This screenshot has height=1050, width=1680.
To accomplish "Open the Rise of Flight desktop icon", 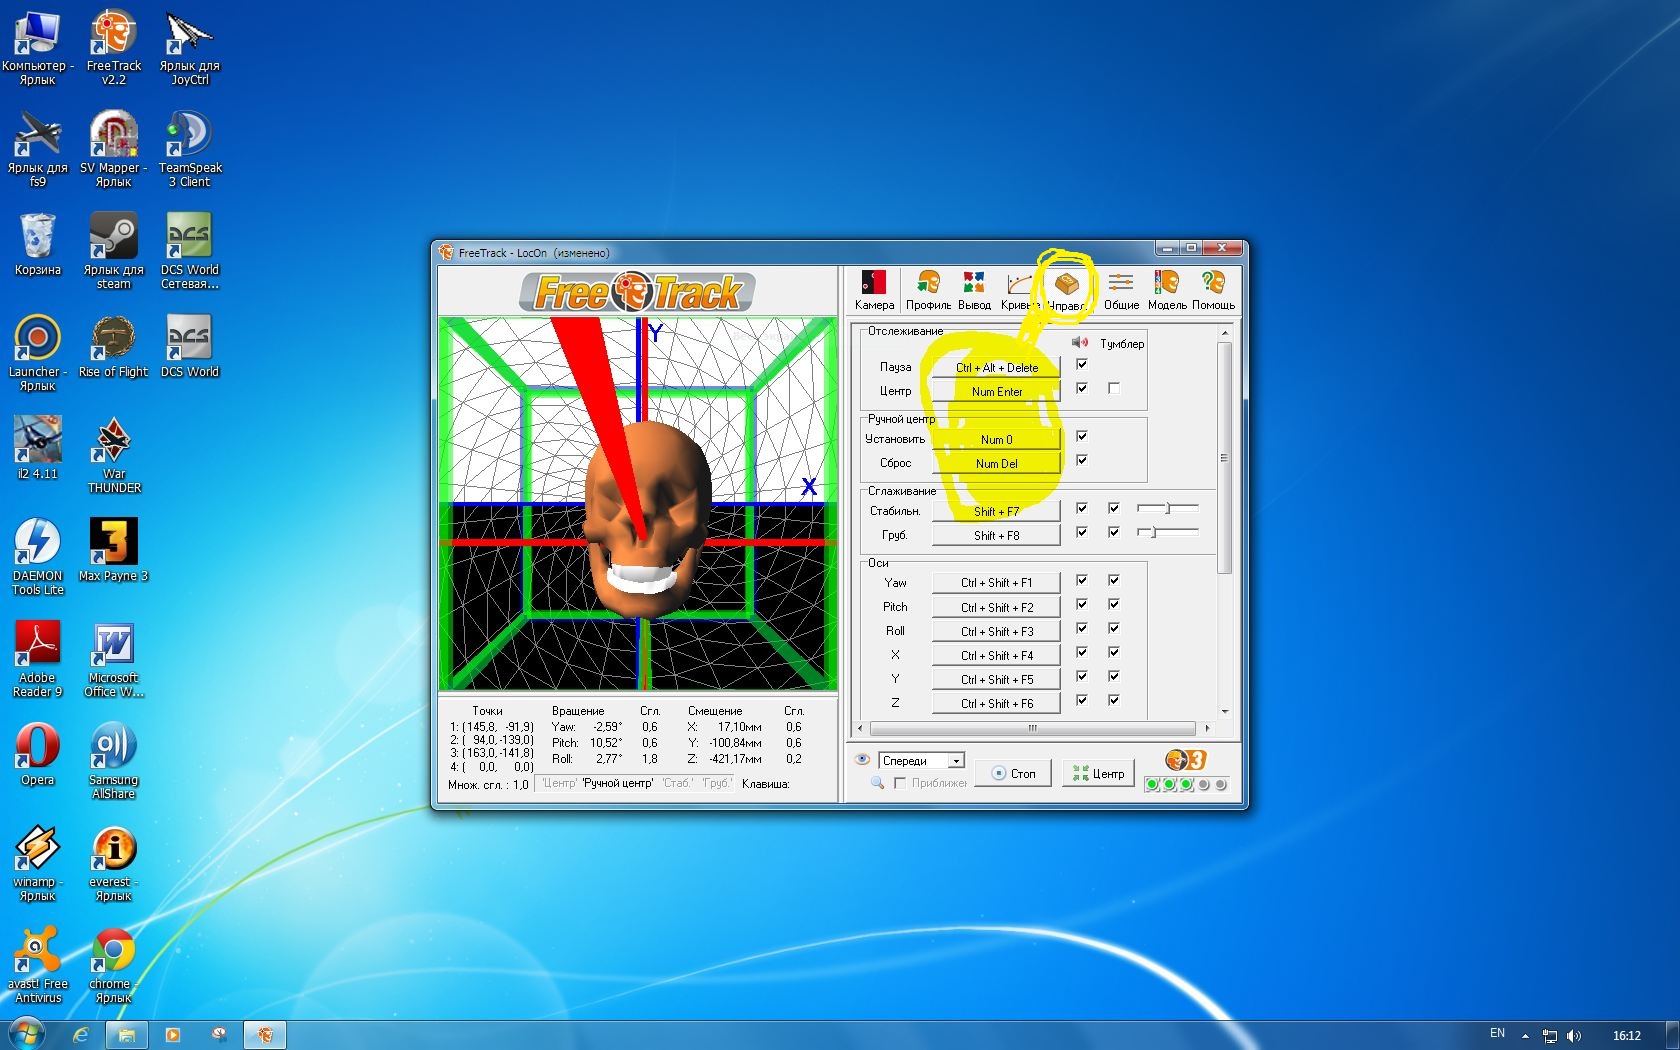I will tap(114, 348).
